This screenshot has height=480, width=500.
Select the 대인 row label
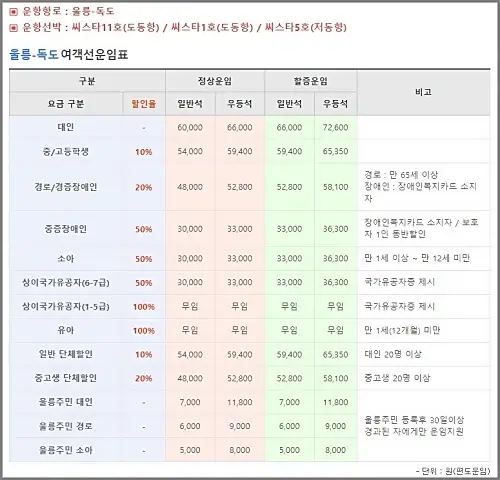click(x=66, y=127)
